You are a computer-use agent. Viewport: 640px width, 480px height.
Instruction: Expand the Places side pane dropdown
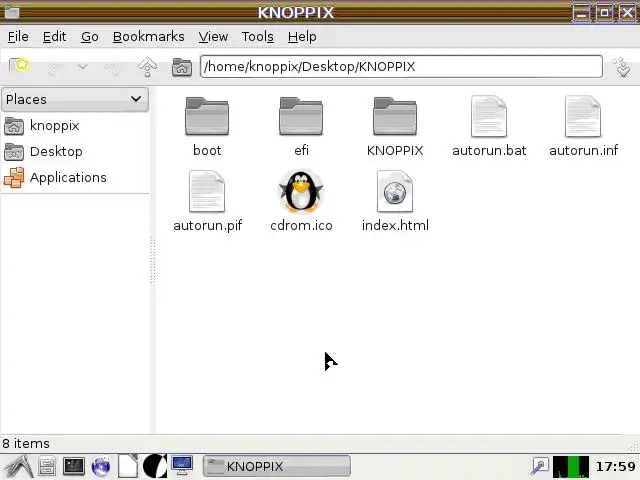[x=75, y=99]
